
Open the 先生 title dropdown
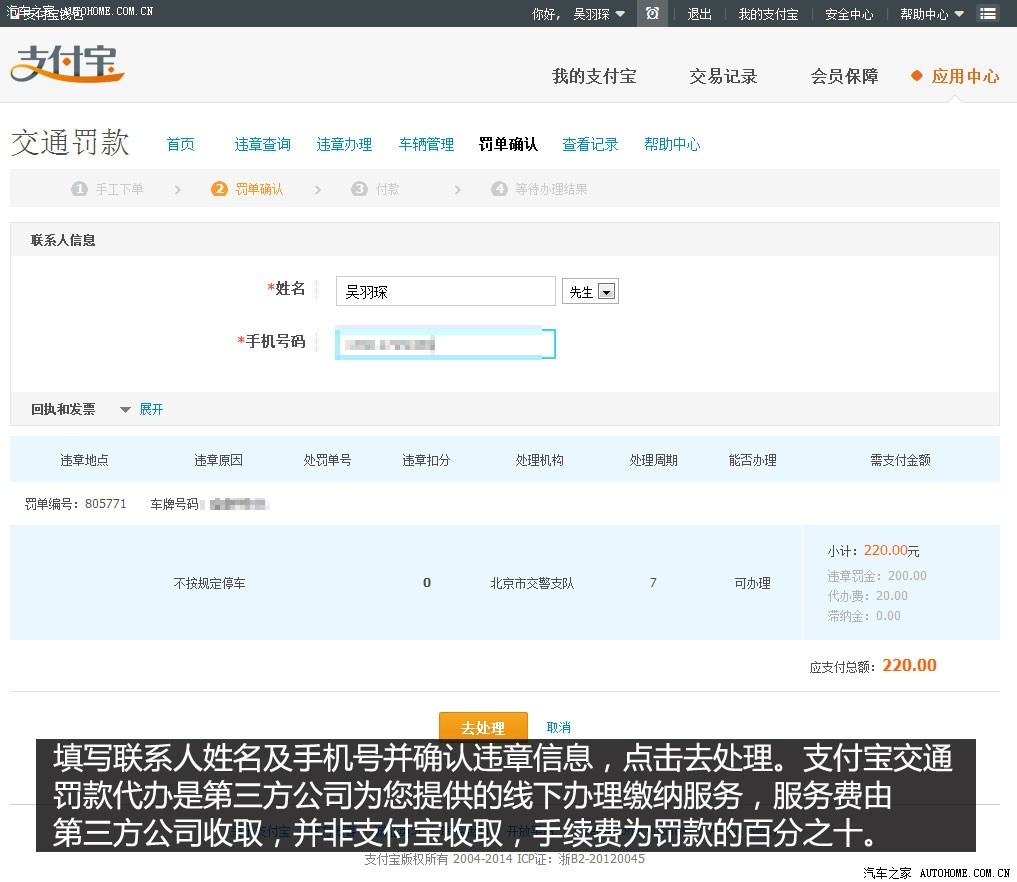(590, 291)
